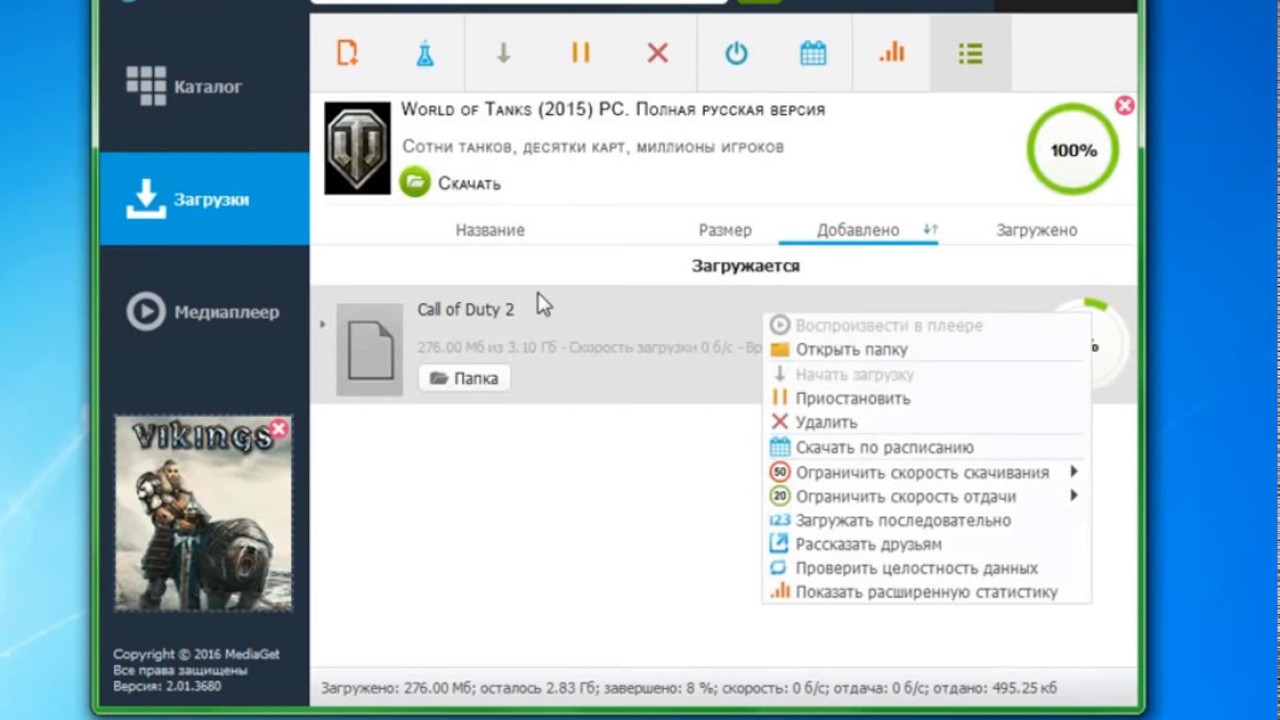Click the World of Tanks logo thumbnail
1280x720 pixels.
tap(357, 148)
